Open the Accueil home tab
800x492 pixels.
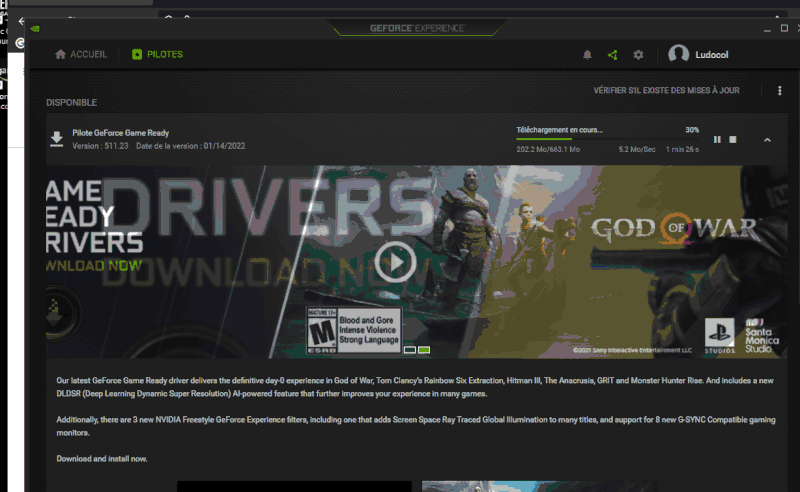tap(81, 54)
